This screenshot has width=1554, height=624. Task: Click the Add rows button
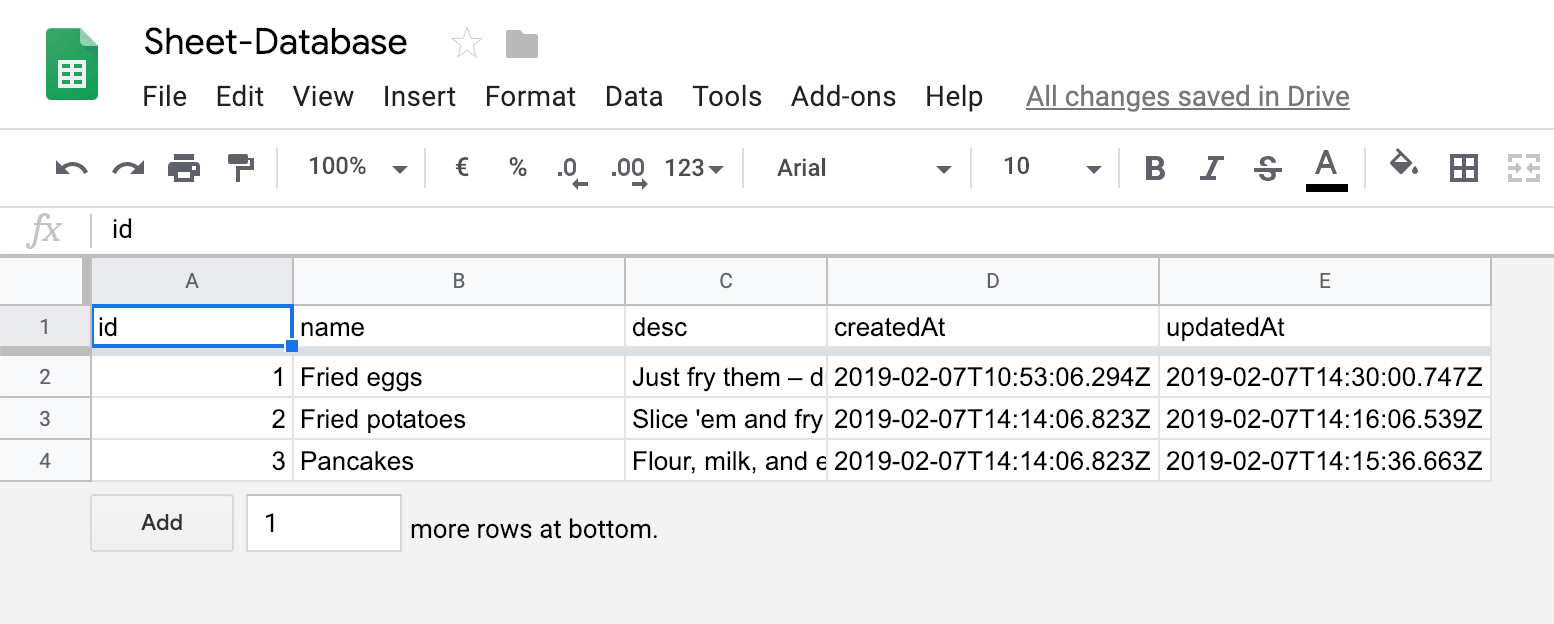[162, 523]
